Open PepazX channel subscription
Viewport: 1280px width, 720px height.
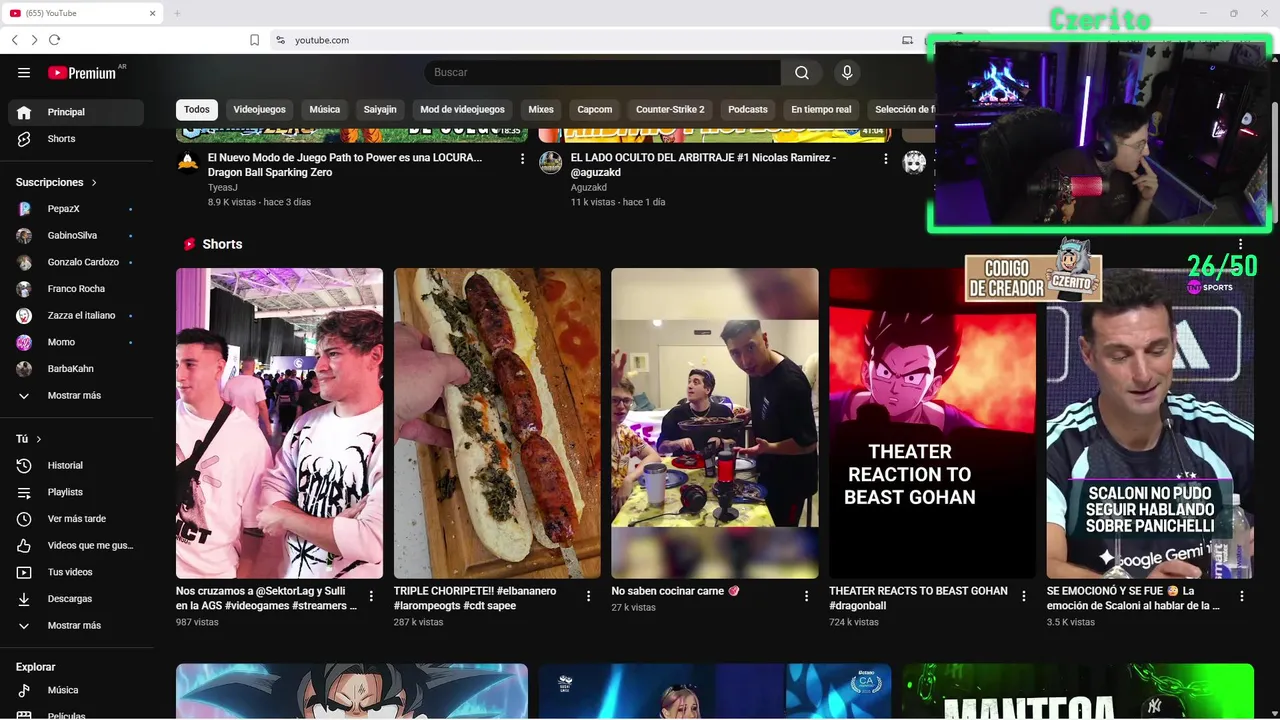76,209
